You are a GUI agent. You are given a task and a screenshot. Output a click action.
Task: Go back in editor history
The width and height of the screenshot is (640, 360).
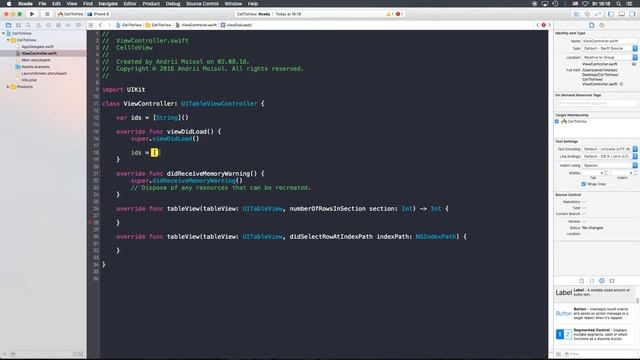pyautogui.click(x=100, y=25)
